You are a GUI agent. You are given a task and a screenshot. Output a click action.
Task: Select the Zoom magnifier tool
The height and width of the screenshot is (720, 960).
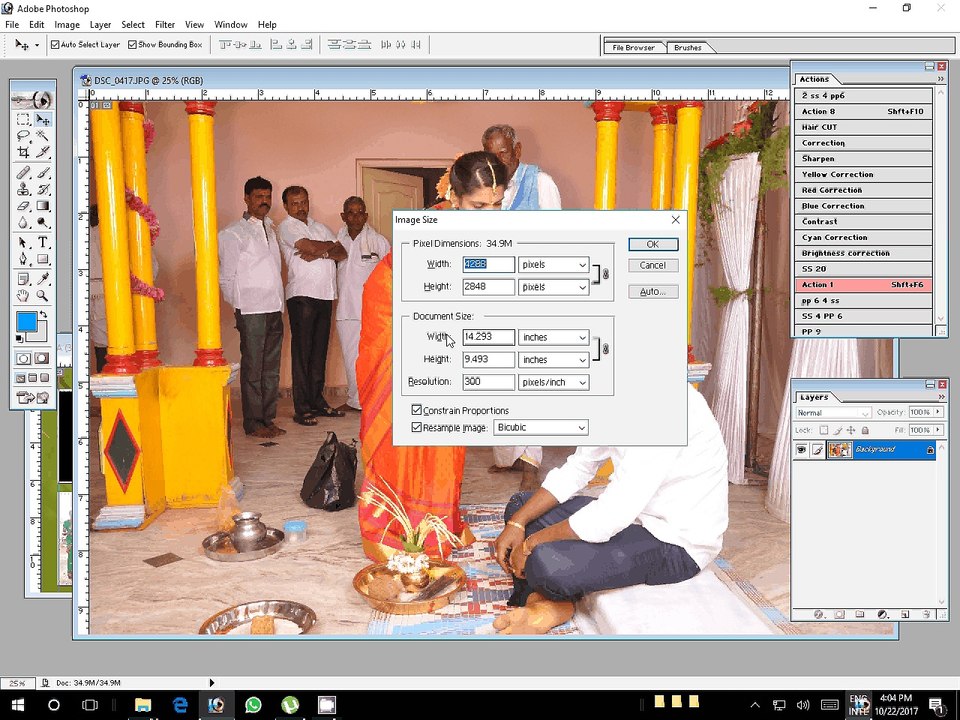click(x=42, y=296)
